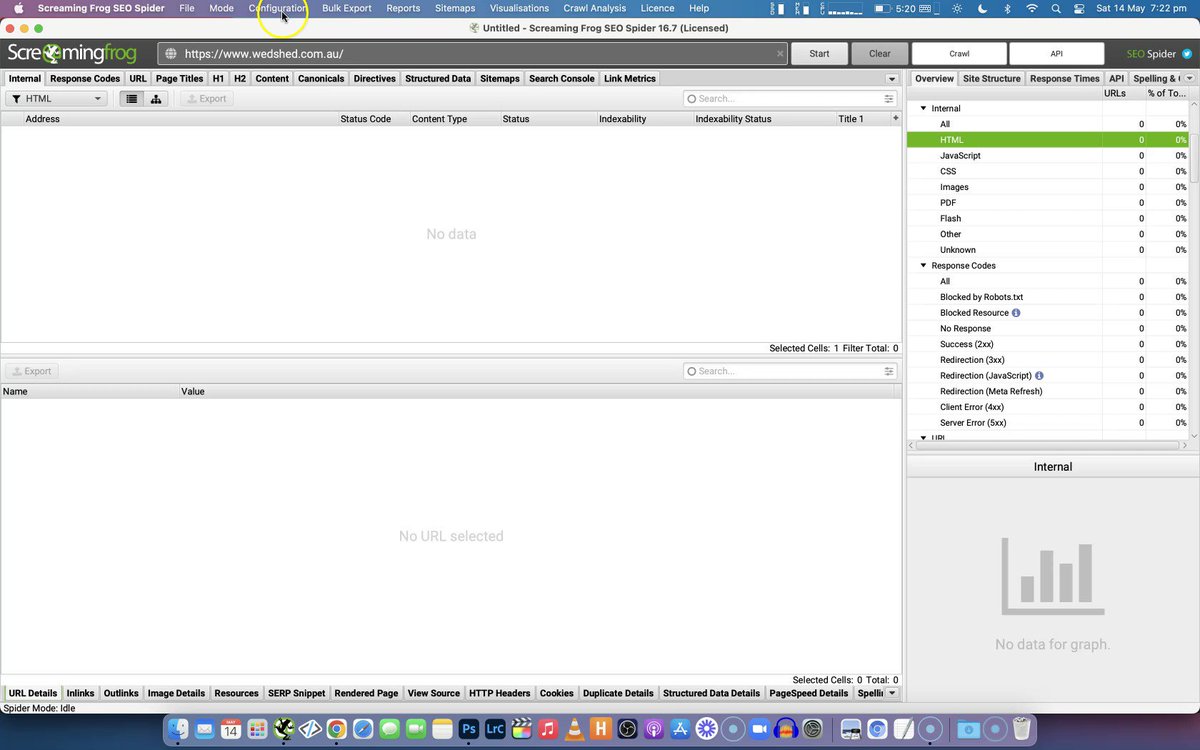Screen dimensions: 1200x750
Task: Click the lower Export button
Action: click(32, 371)
